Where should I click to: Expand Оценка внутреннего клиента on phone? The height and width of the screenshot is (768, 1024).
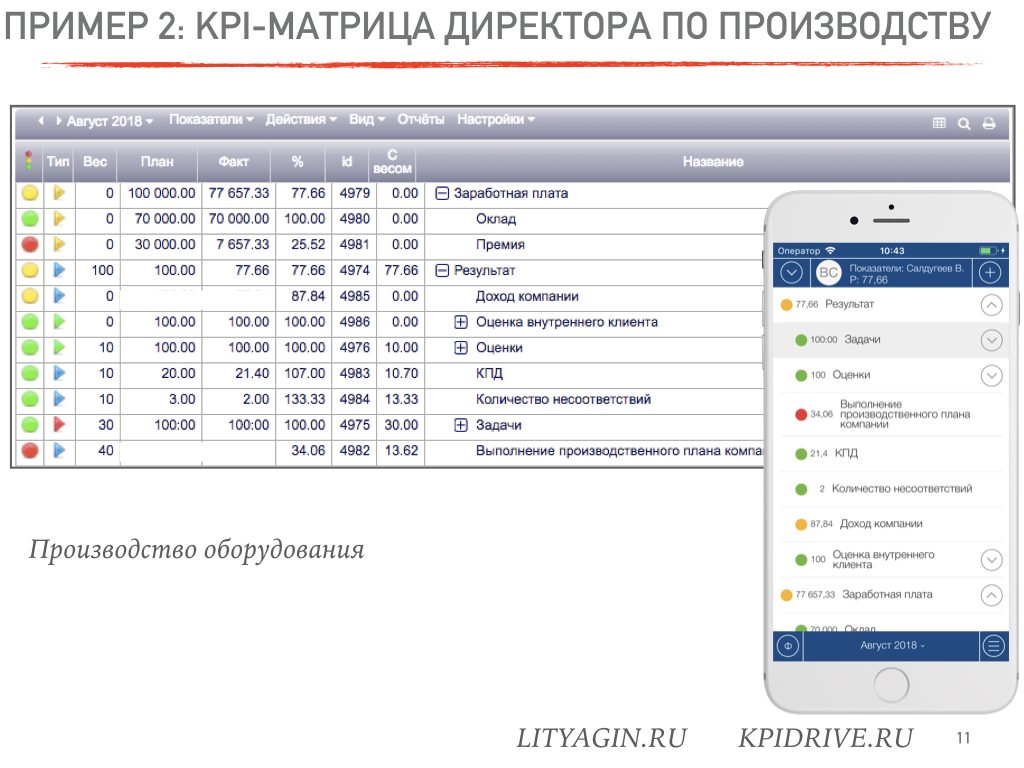(x=991, y=560)
